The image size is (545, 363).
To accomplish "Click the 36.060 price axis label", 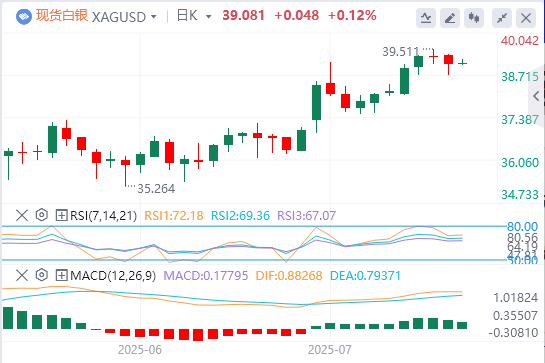I will (x=520, y=162).
